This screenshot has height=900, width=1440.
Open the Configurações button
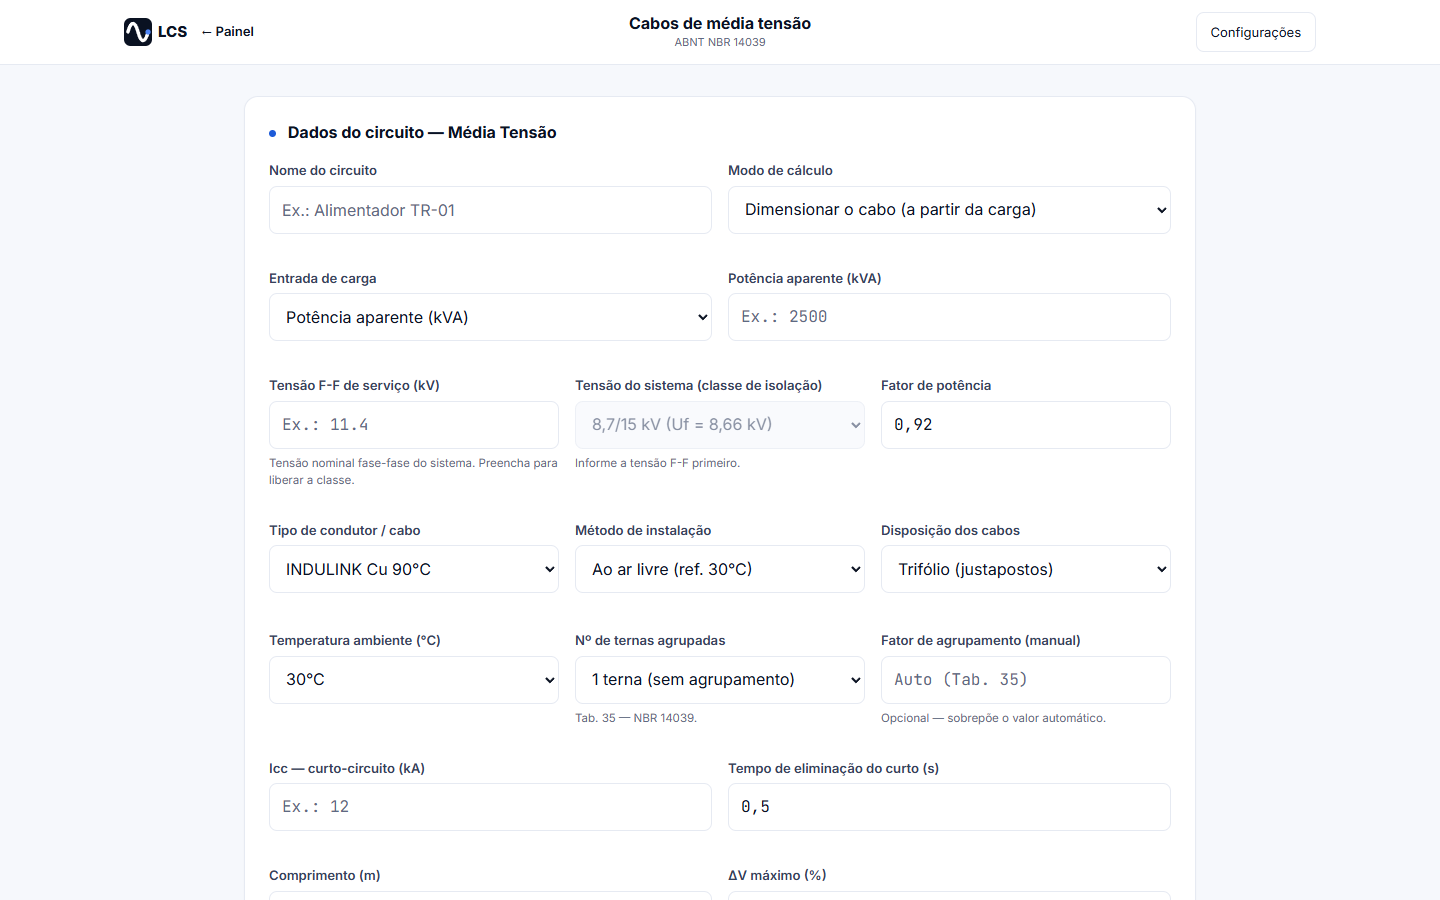[1256, 32]
